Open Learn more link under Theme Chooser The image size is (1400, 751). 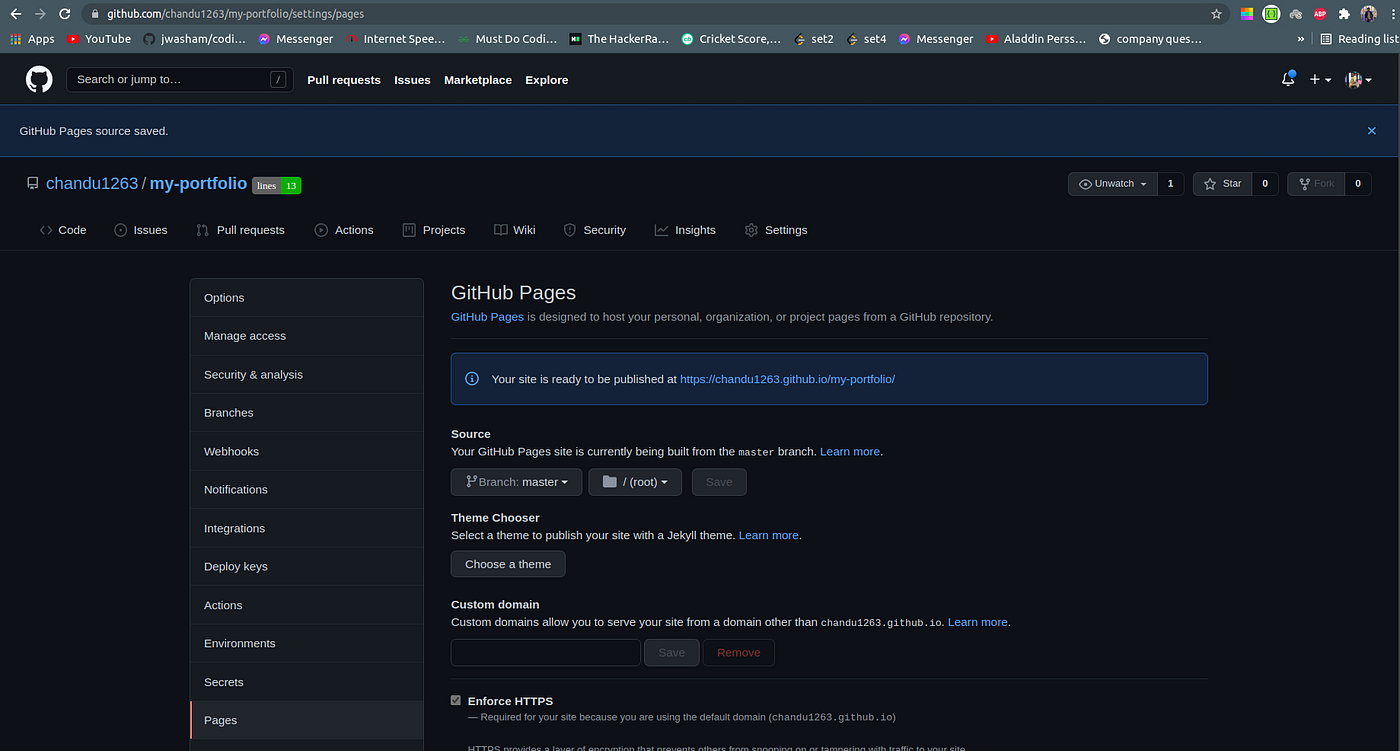(x=768, y=536)
